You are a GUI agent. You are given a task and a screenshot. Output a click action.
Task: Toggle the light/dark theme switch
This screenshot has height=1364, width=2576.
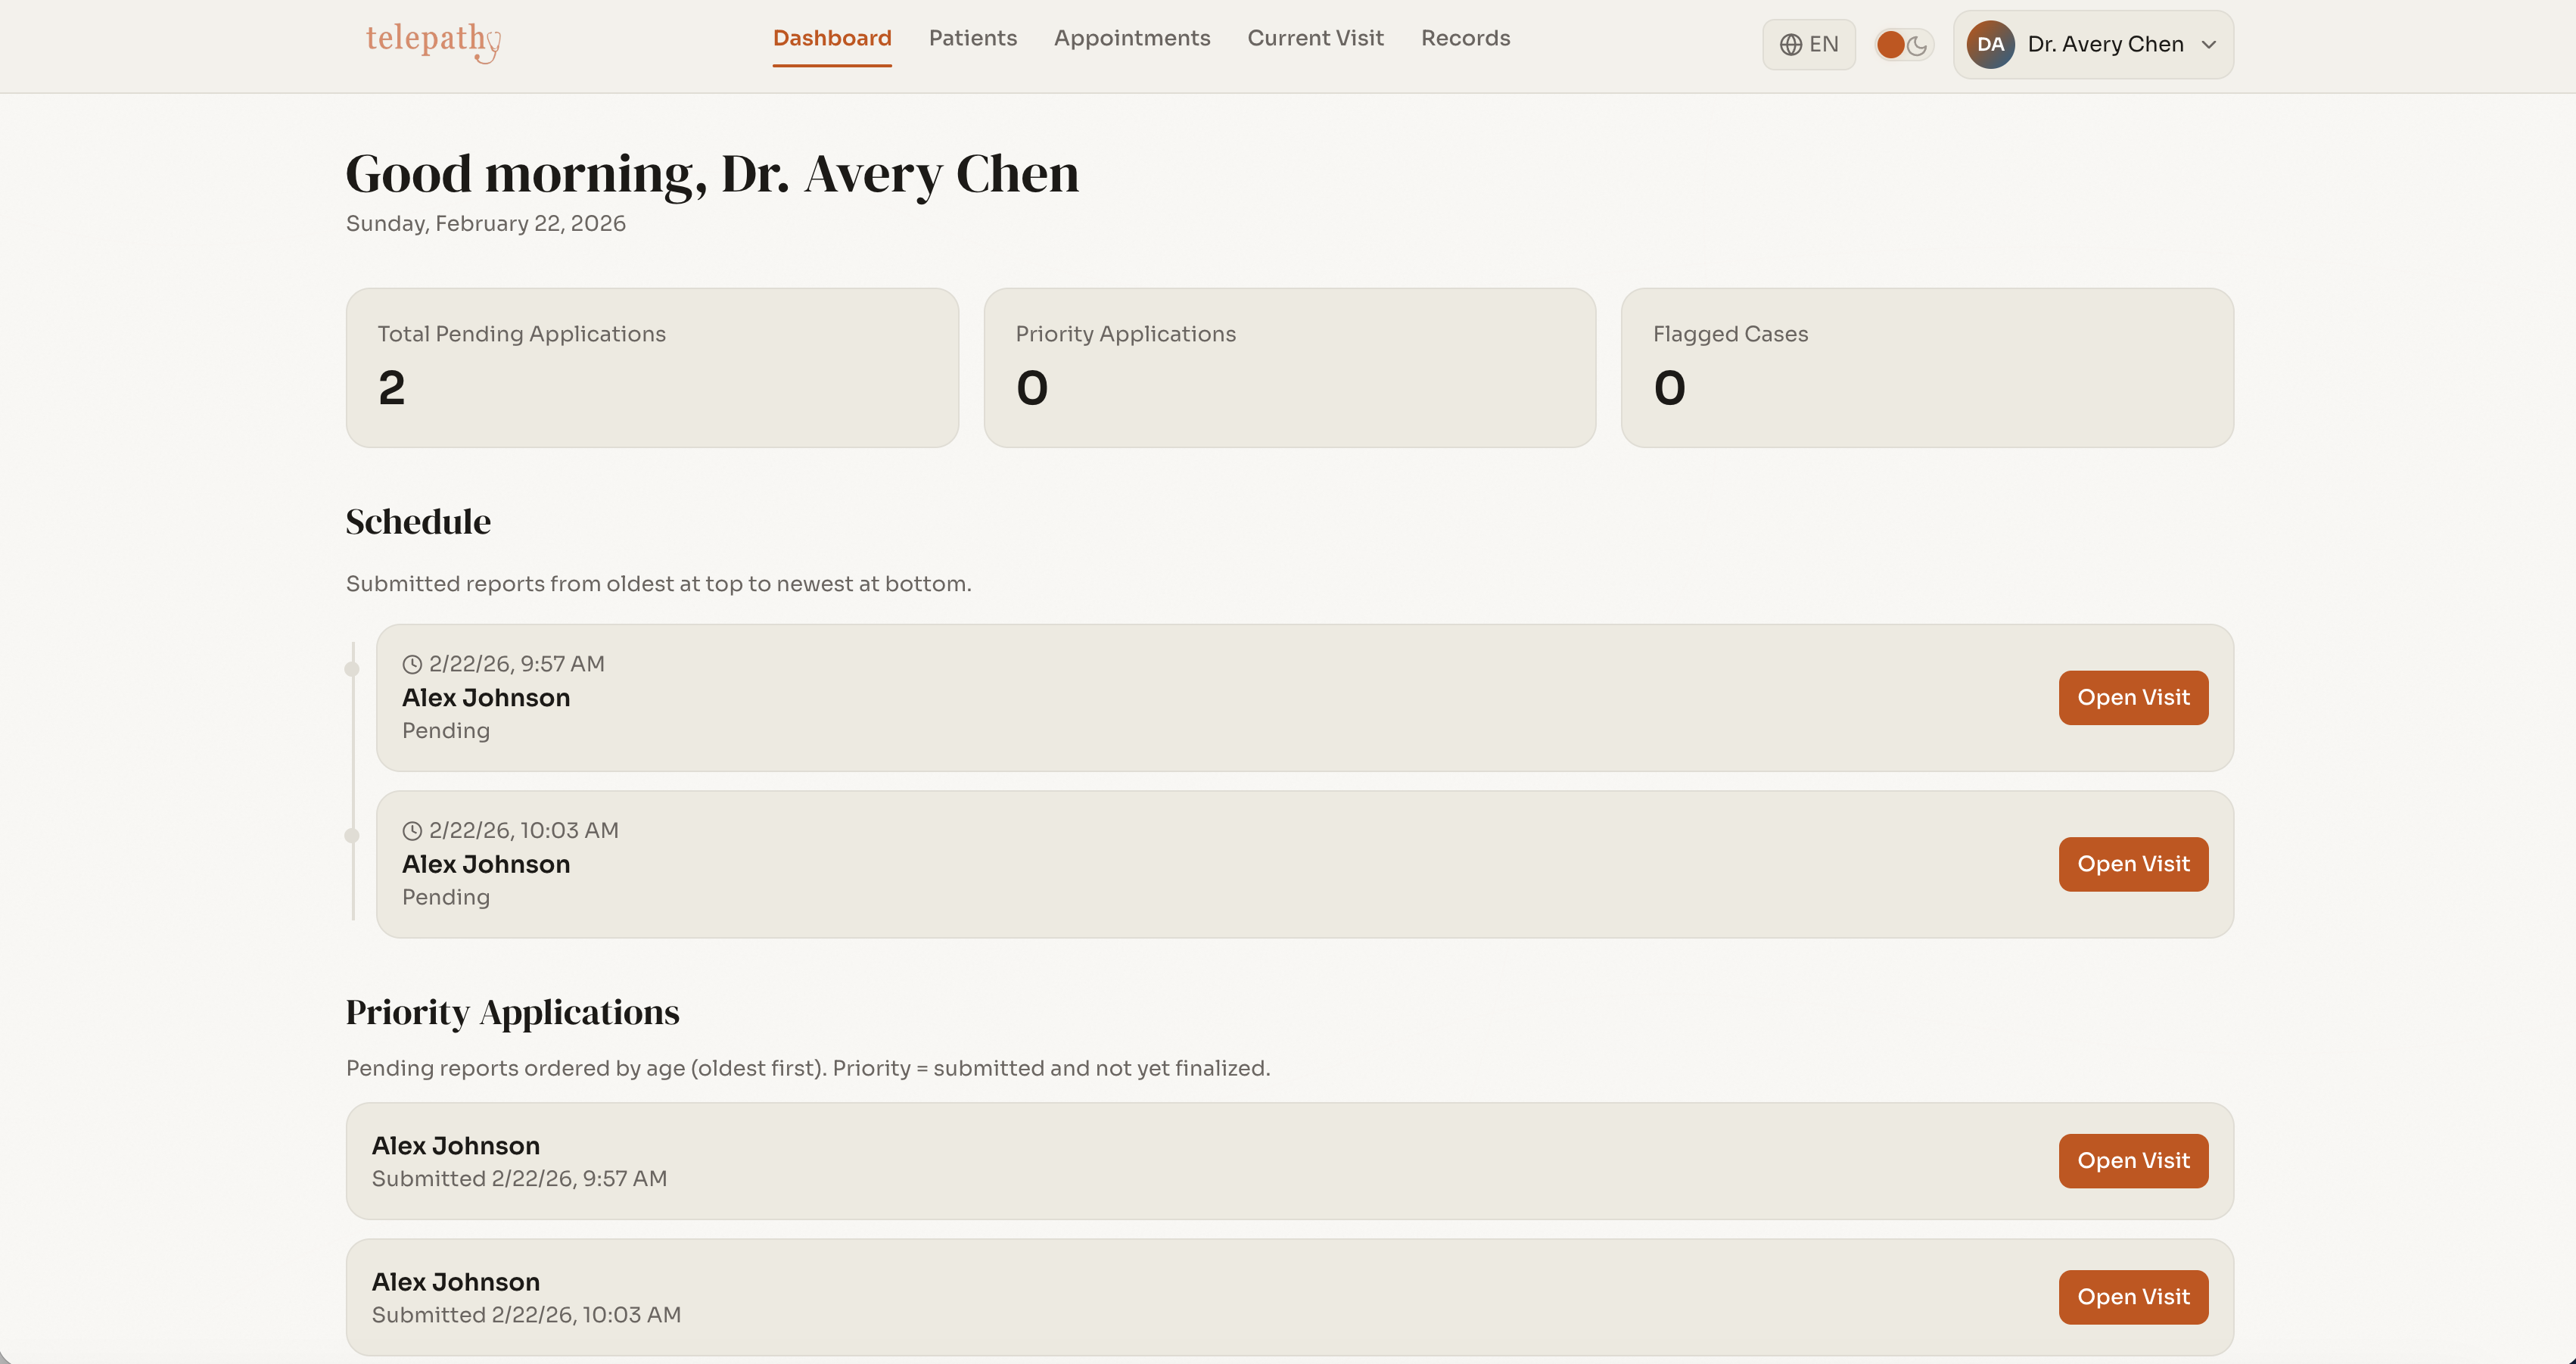click(1903, 45)
